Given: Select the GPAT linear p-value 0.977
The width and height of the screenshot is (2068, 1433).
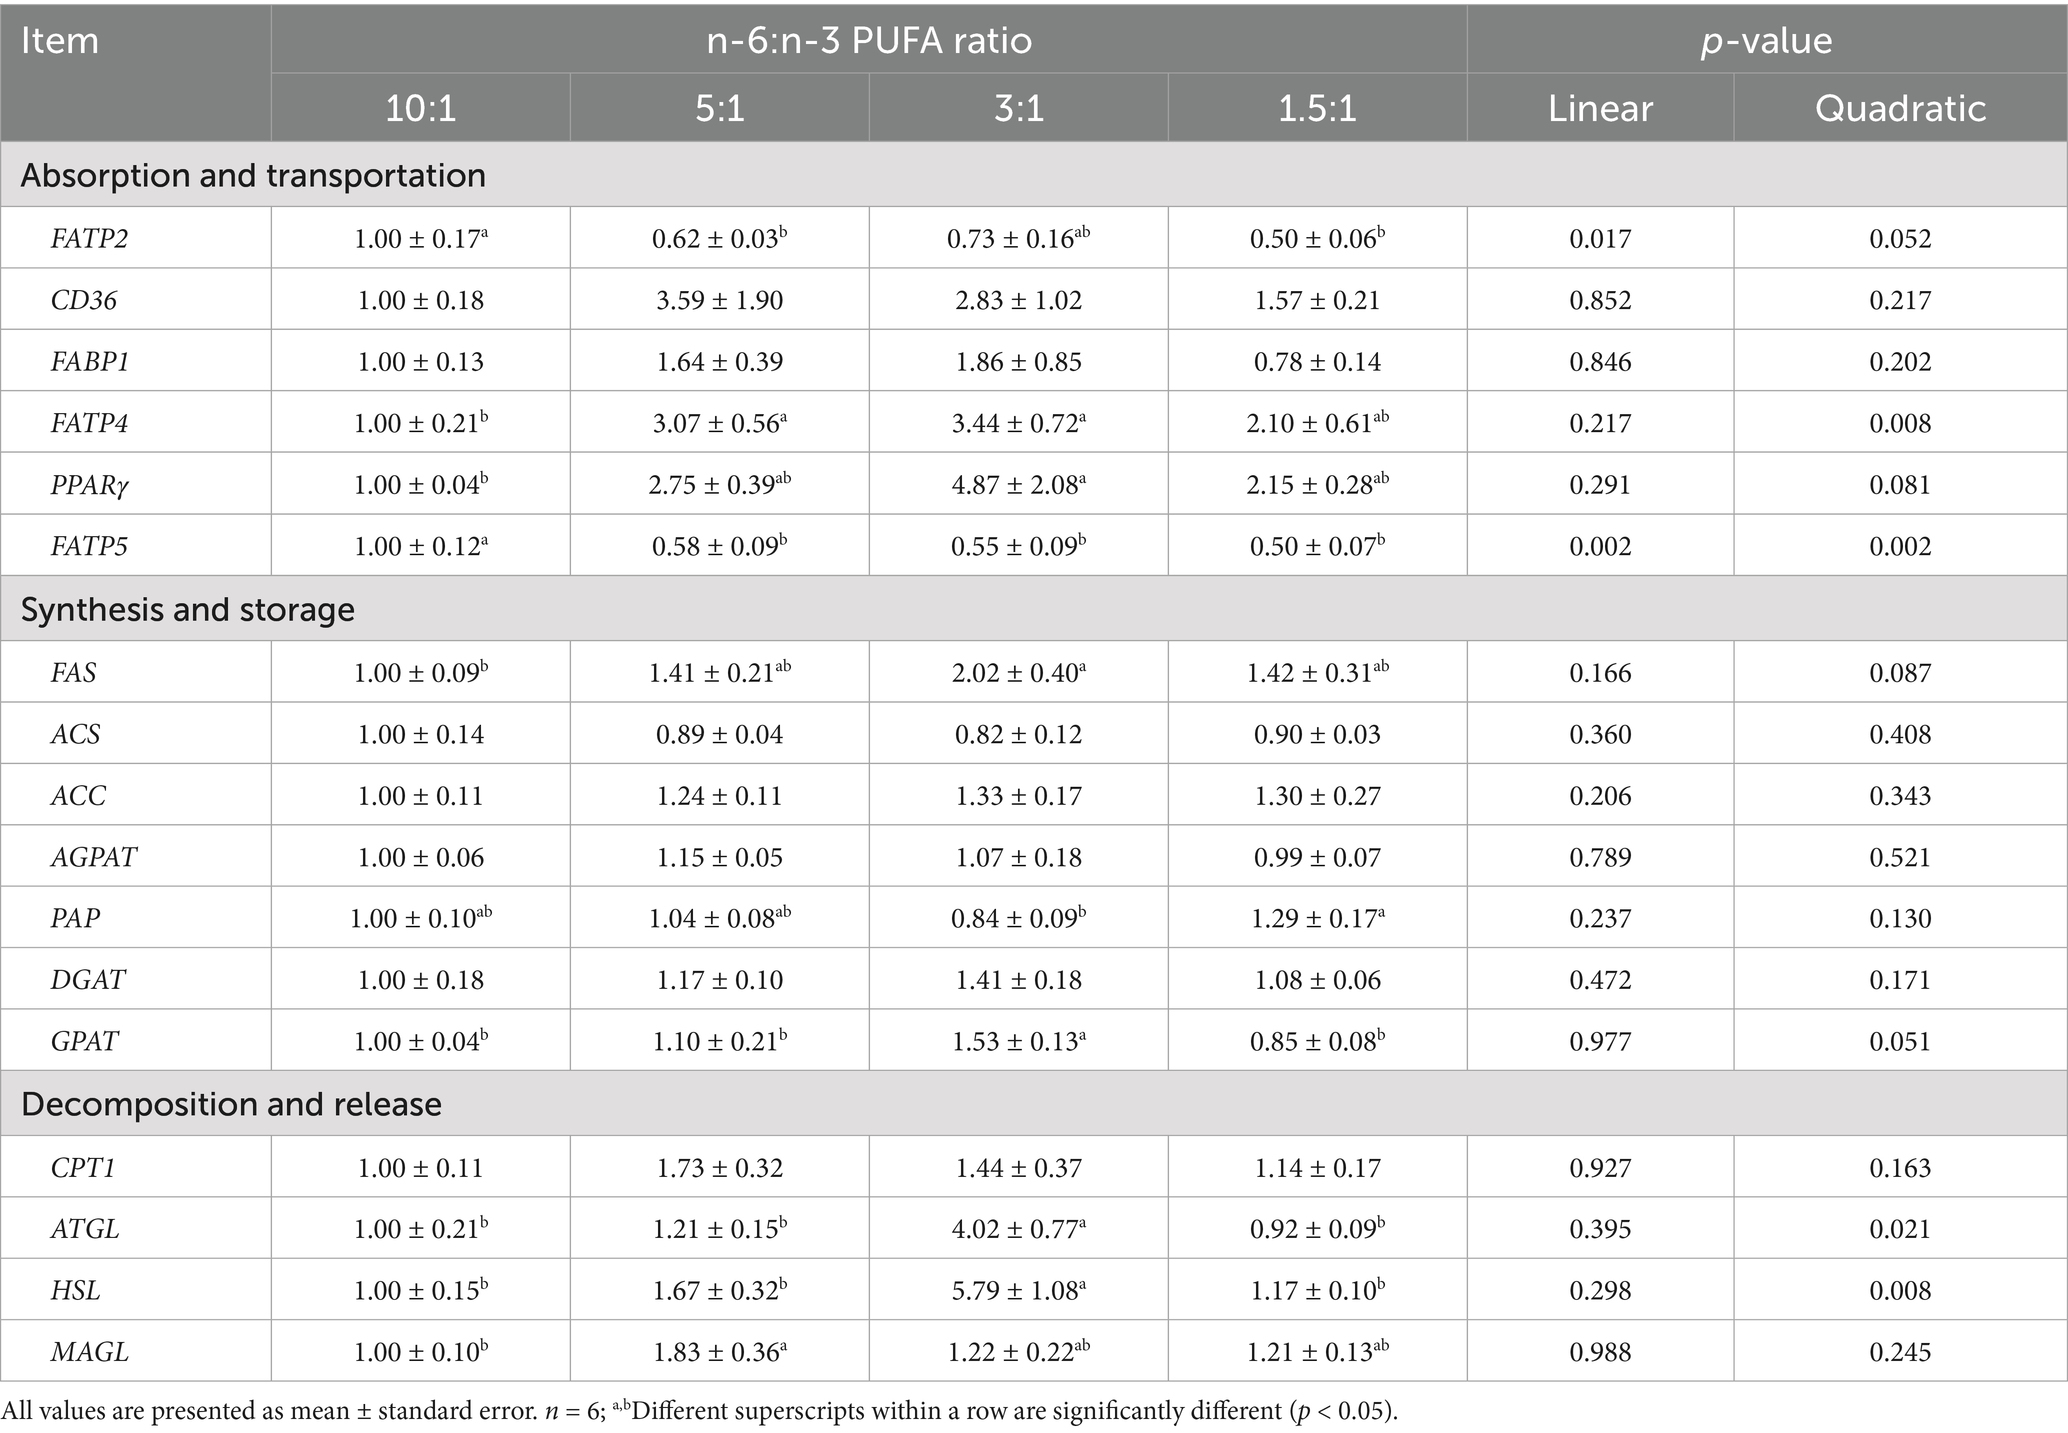Looking at the screenshot, I should [1600, 1041].
